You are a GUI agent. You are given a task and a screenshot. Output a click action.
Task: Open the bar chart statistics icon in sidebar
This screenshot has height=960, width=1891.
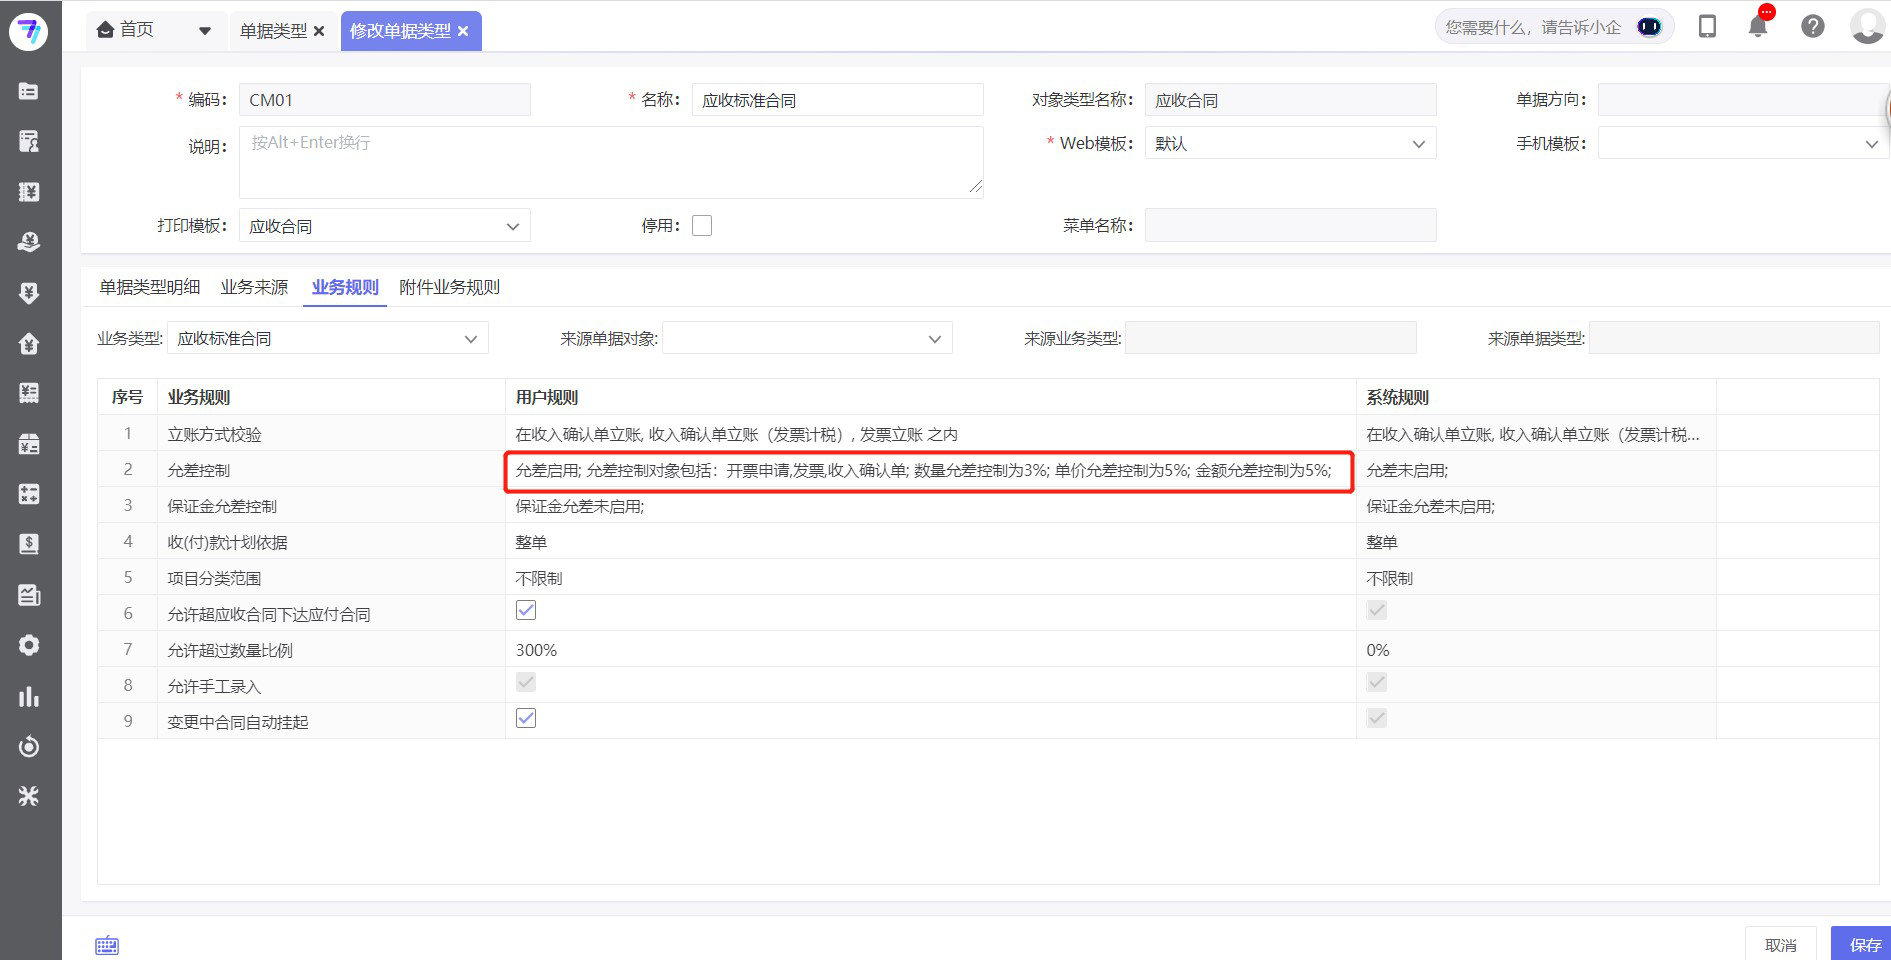click(29, 696)
